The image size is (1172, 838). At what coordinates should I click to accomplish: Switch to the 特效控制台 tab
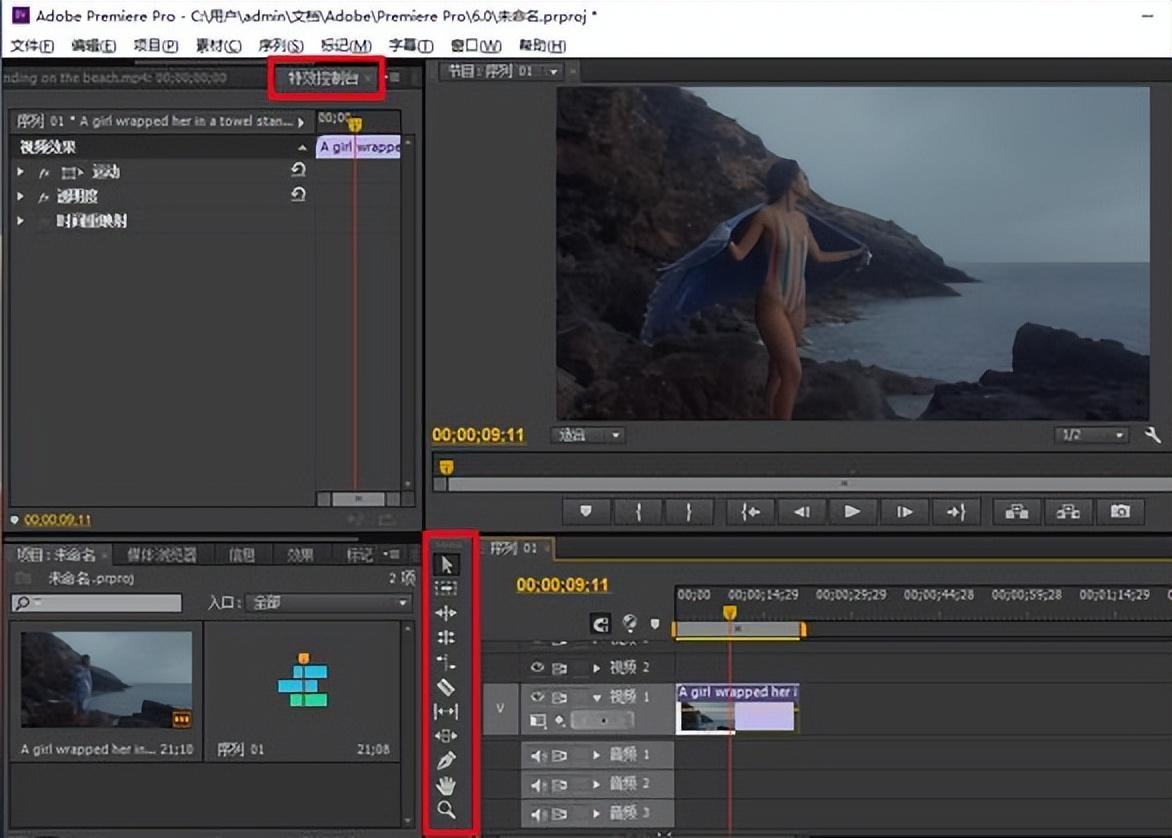pyautogui.click(x=321, y=78)
